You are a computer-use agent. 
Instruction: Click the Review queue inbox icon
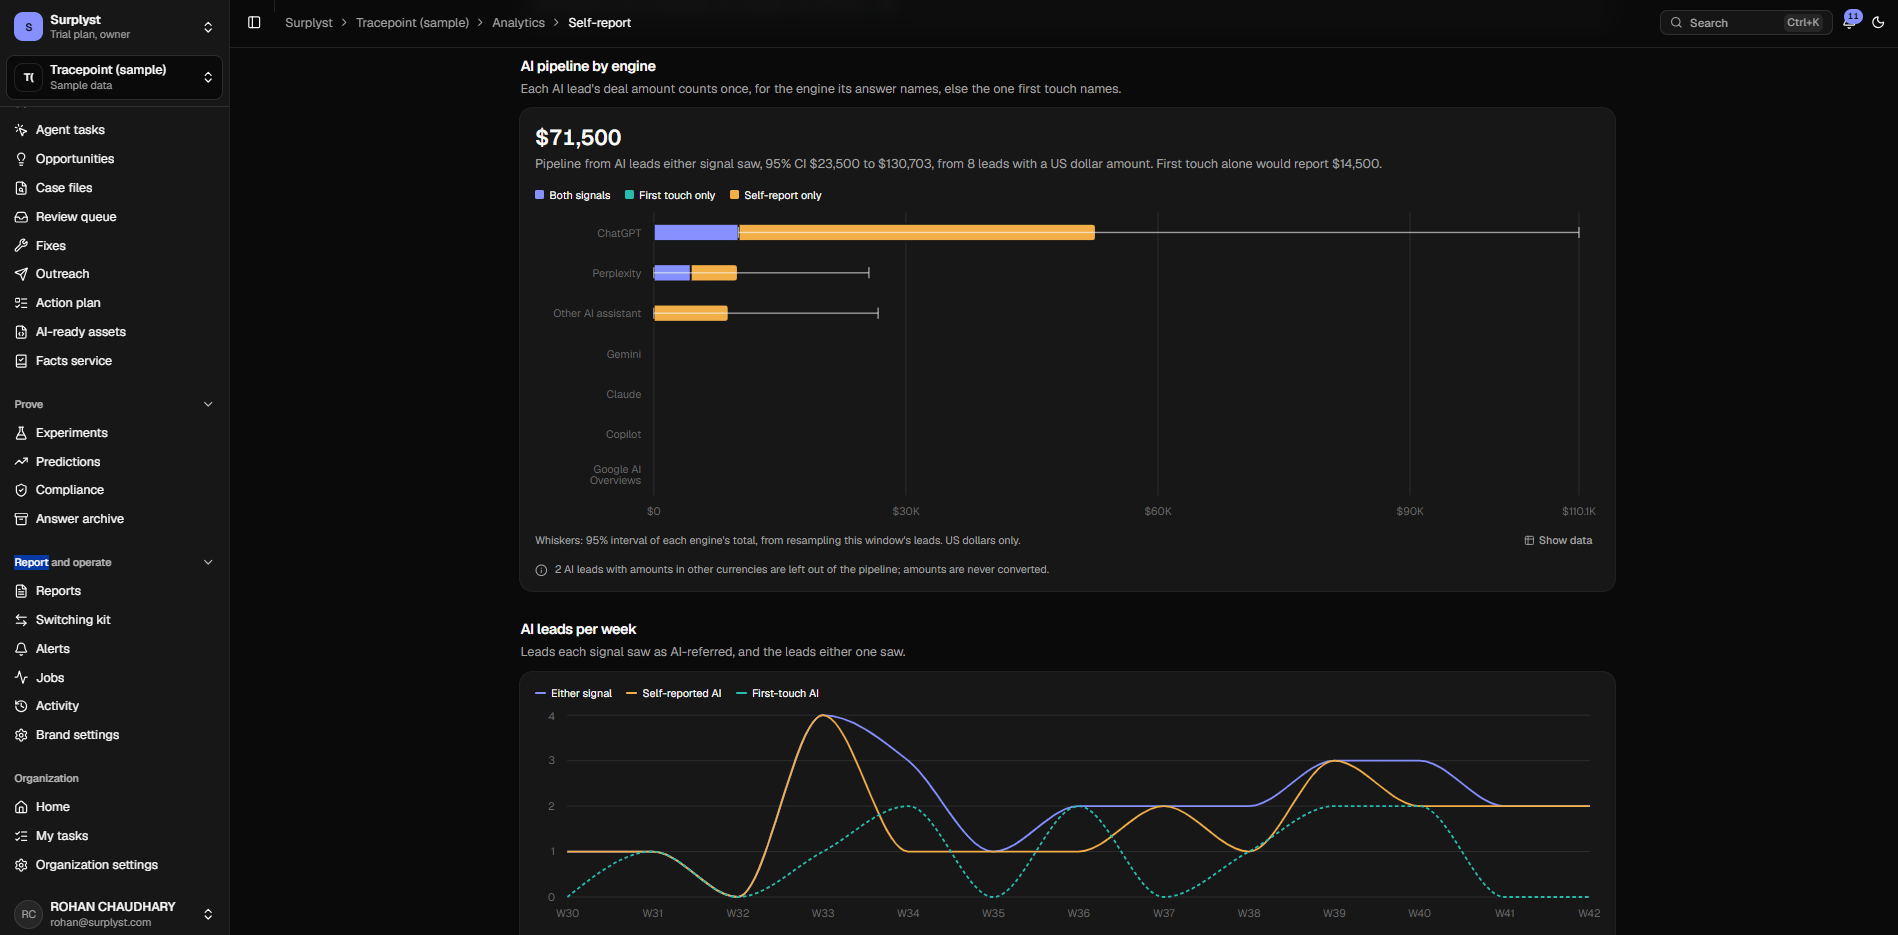click(x=21, y=217)
